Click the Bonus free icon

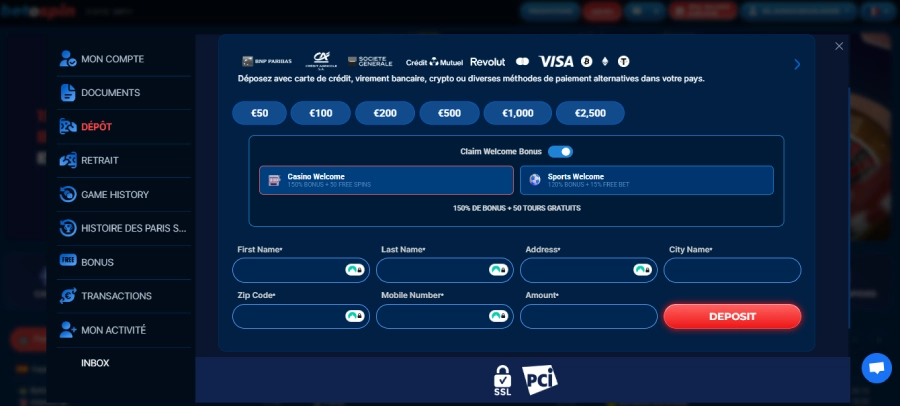click(x=68, y=261)
